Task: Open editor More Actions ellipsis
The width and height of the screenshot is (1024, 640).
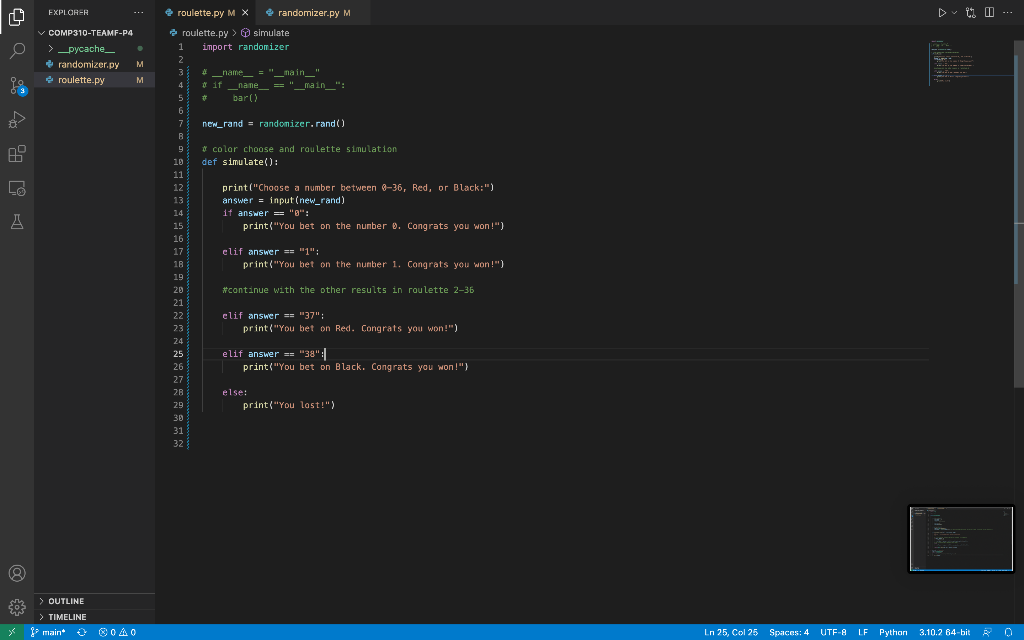Action: click(x=1008, y=12)
